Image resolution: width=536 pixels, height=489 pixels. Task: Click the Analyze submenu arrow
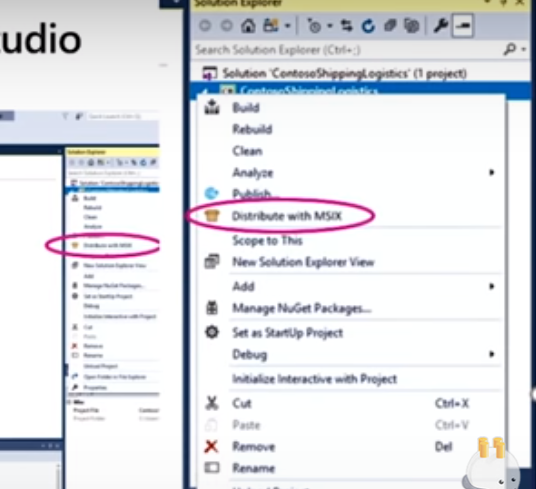pos(492,172)
